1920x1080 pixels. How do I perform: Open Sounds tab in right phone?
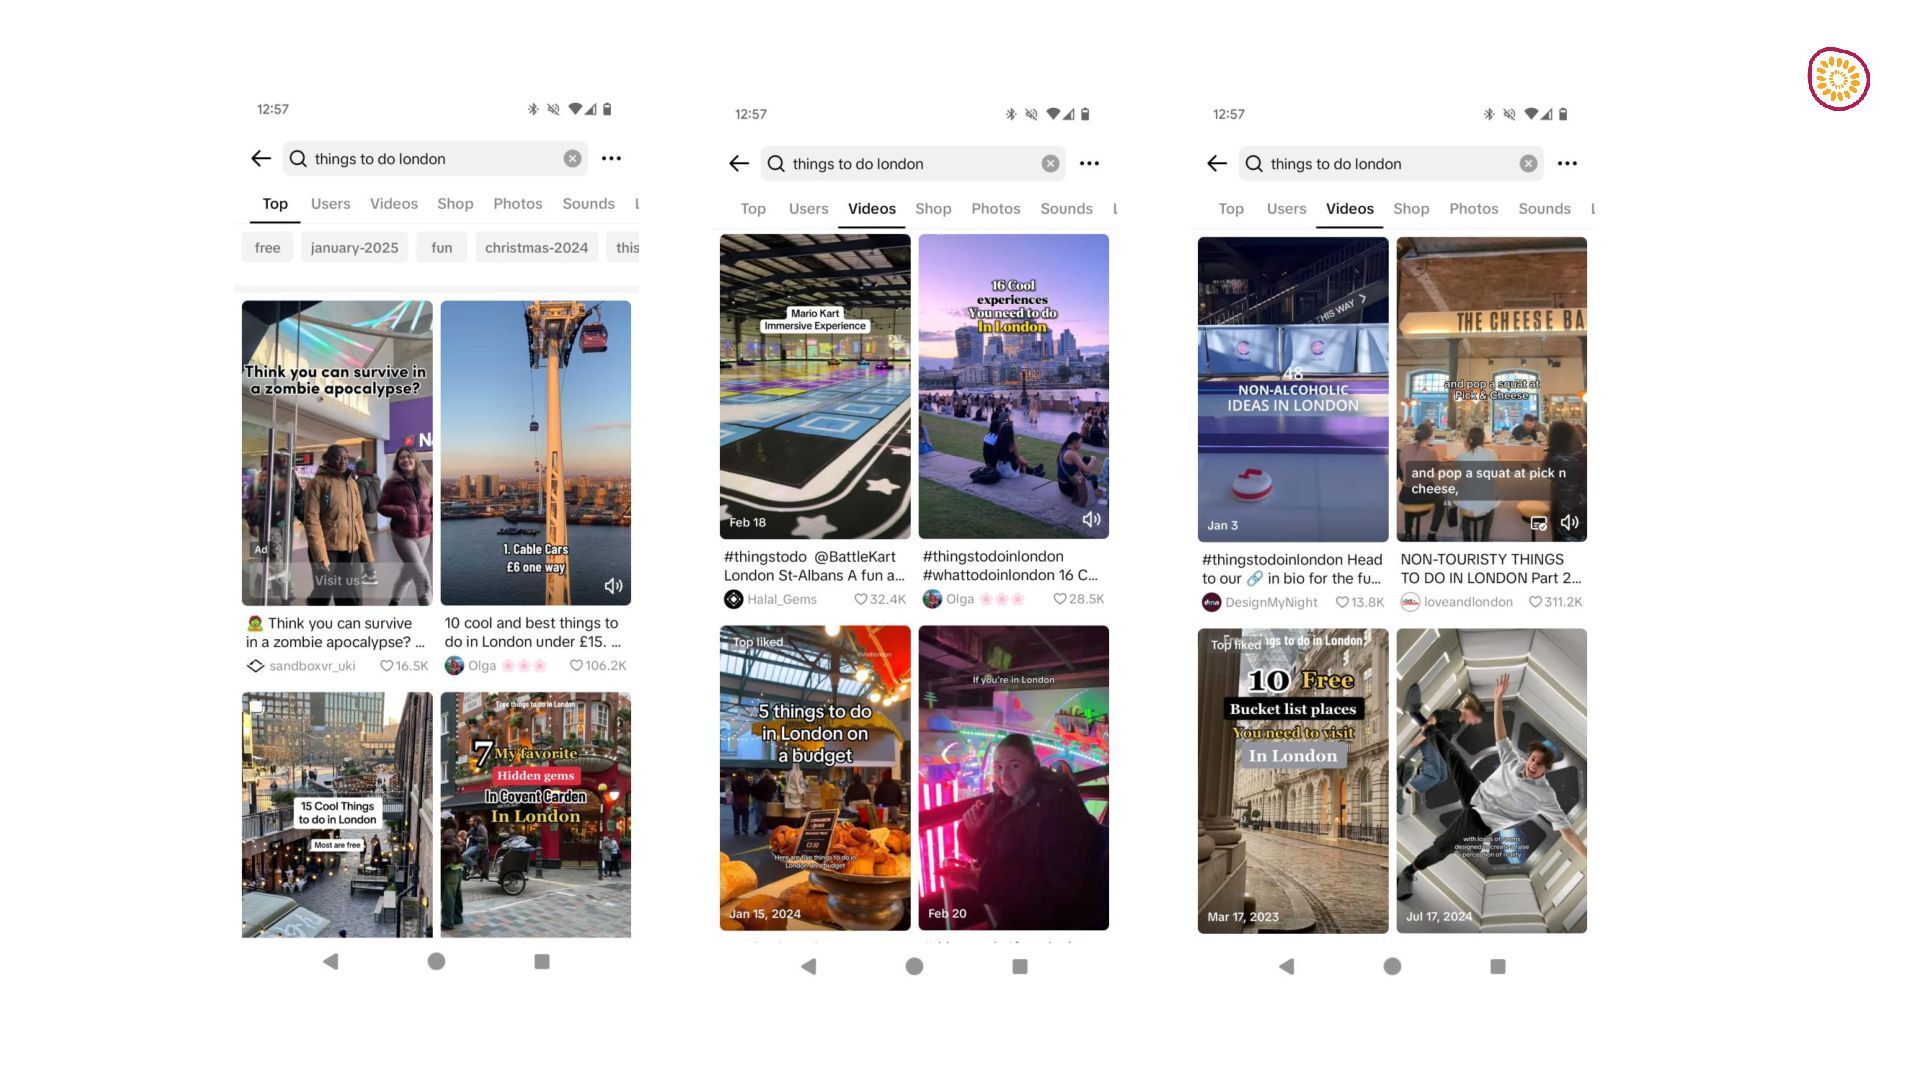click(x=1544, y=209)
